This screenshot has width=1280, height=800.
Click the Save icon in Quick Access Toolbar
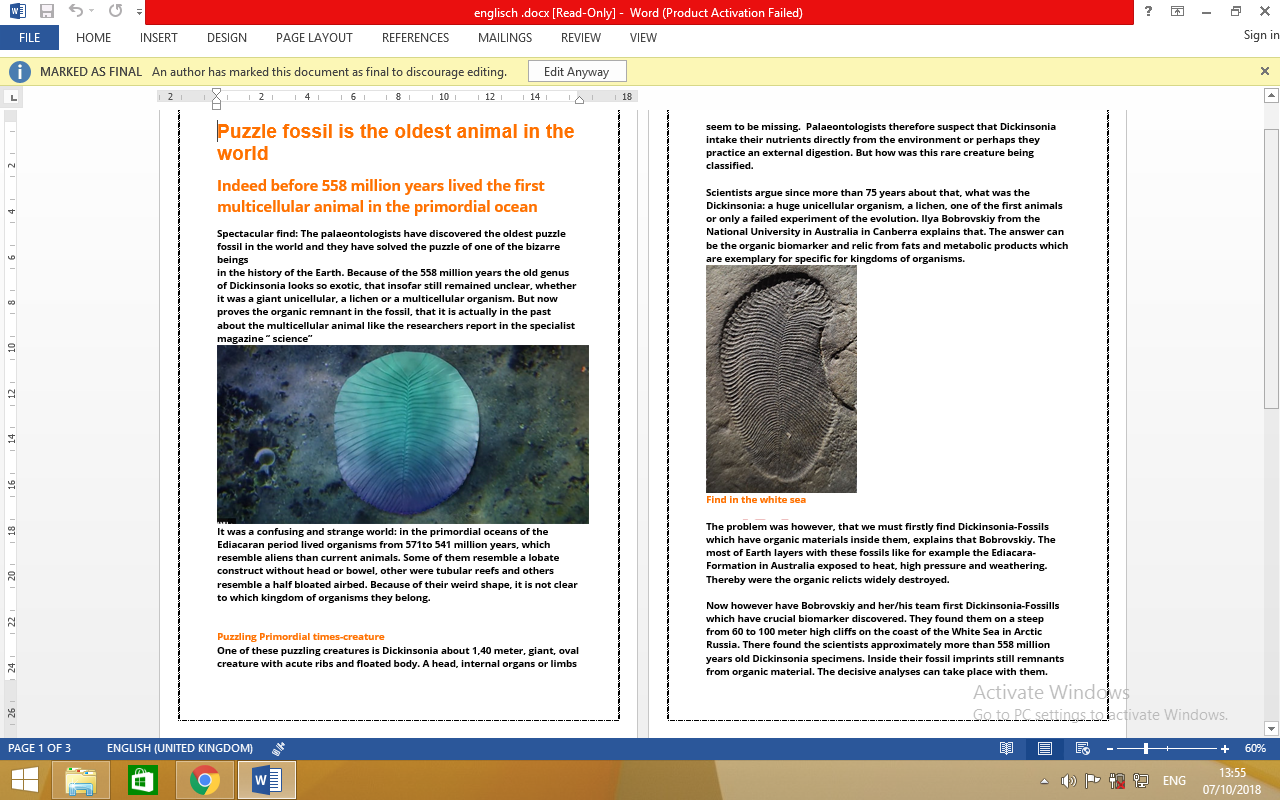coord(46,12)
